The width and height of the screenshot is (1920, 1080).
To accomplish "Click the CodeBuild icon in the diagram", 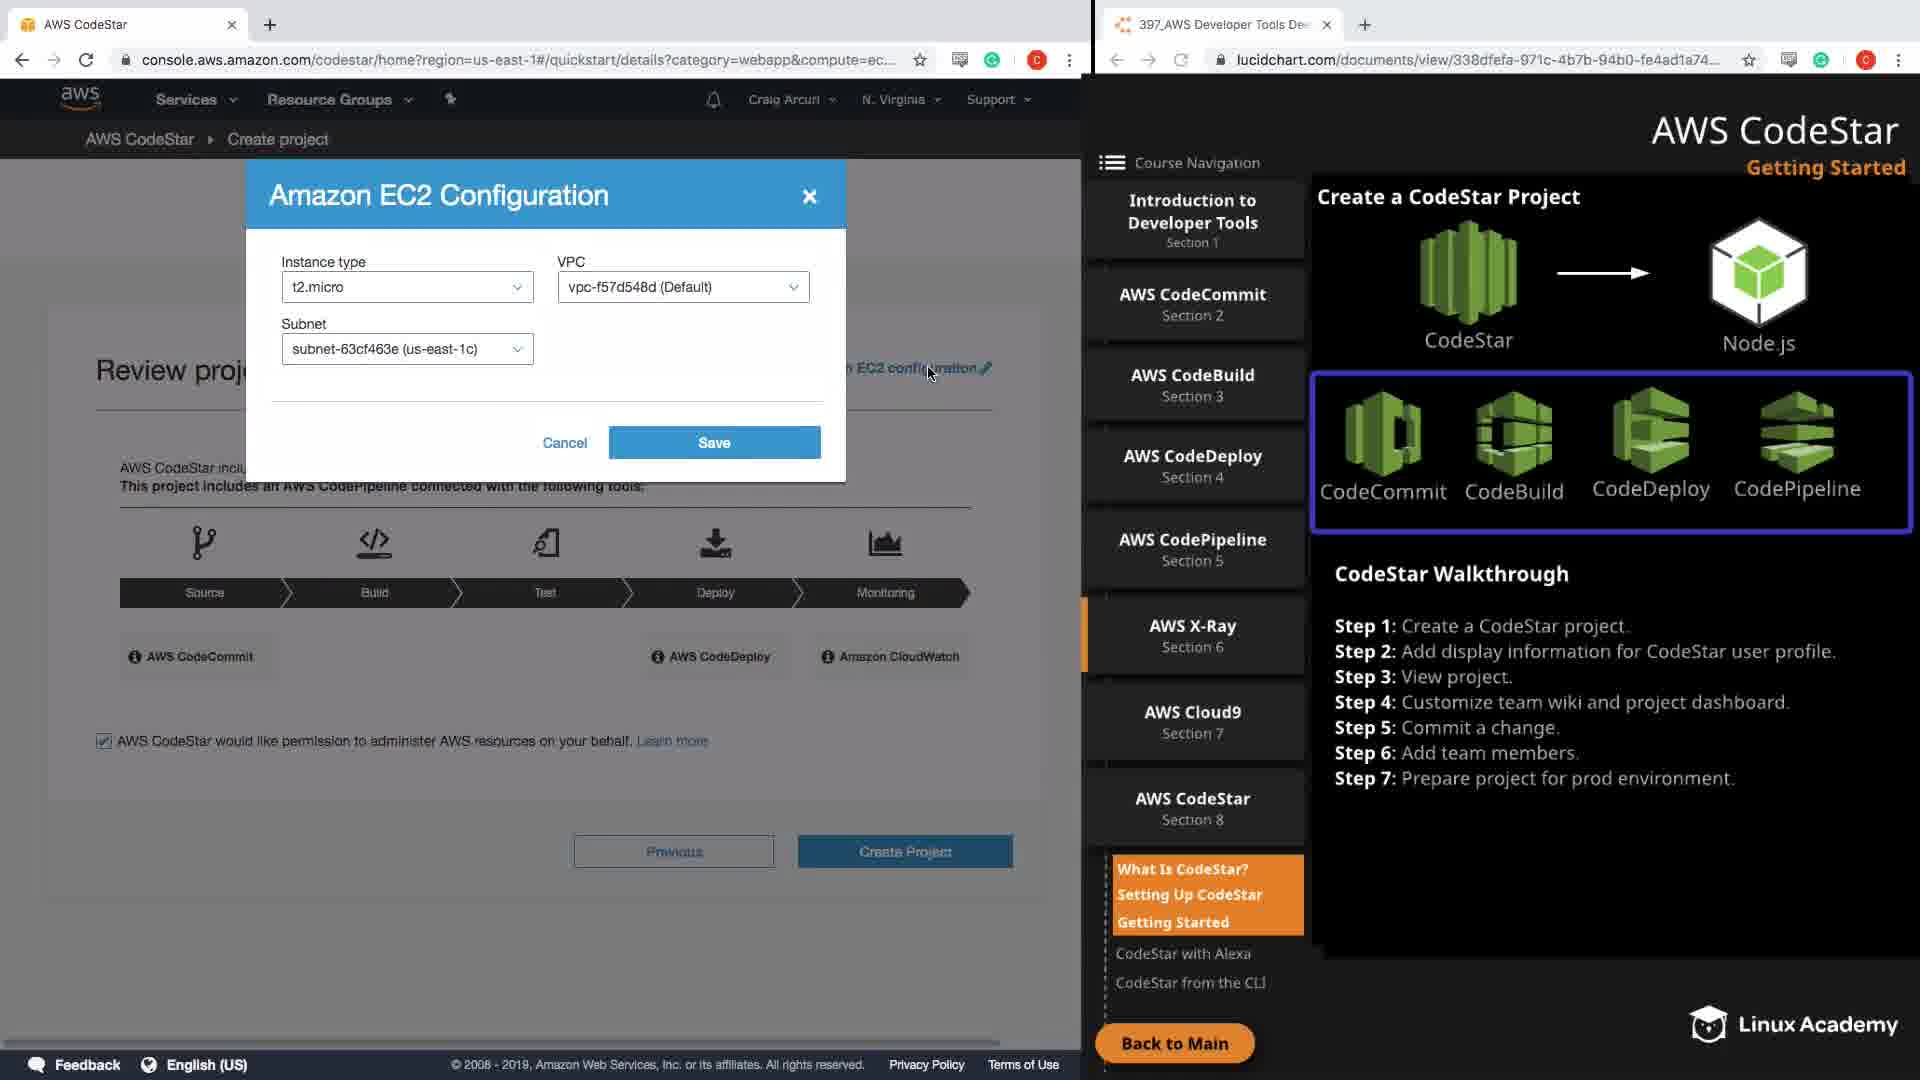I will pos(1514,434).
